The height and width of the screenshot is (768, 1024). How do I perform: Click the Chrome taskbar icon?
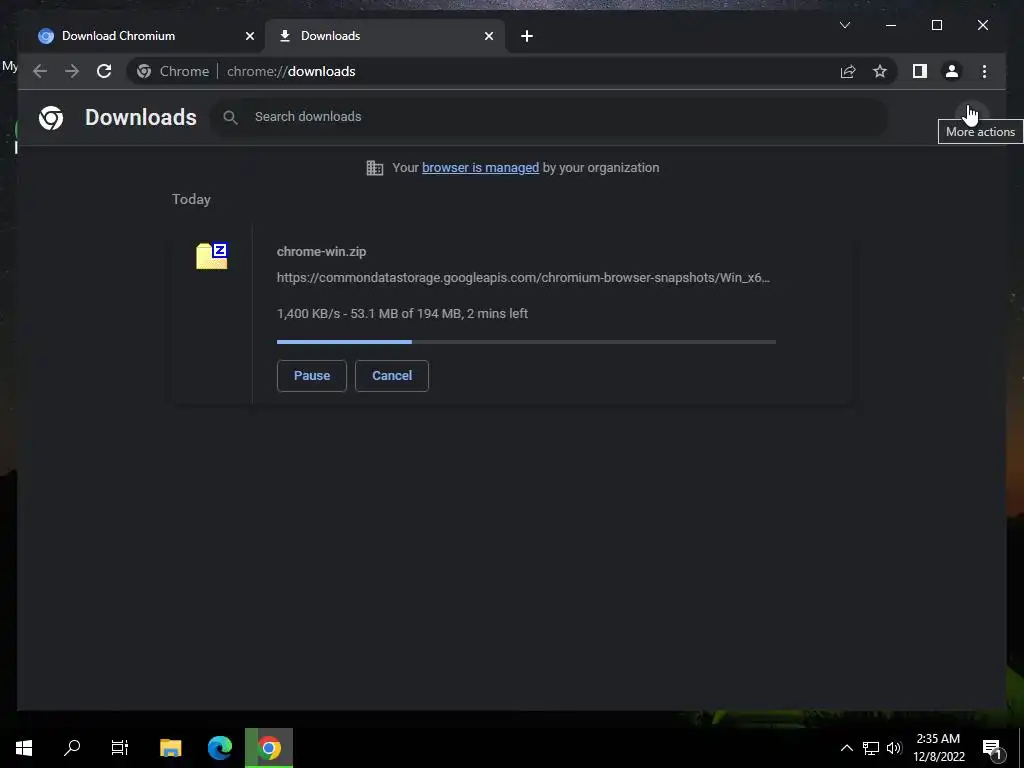point(268,747)
